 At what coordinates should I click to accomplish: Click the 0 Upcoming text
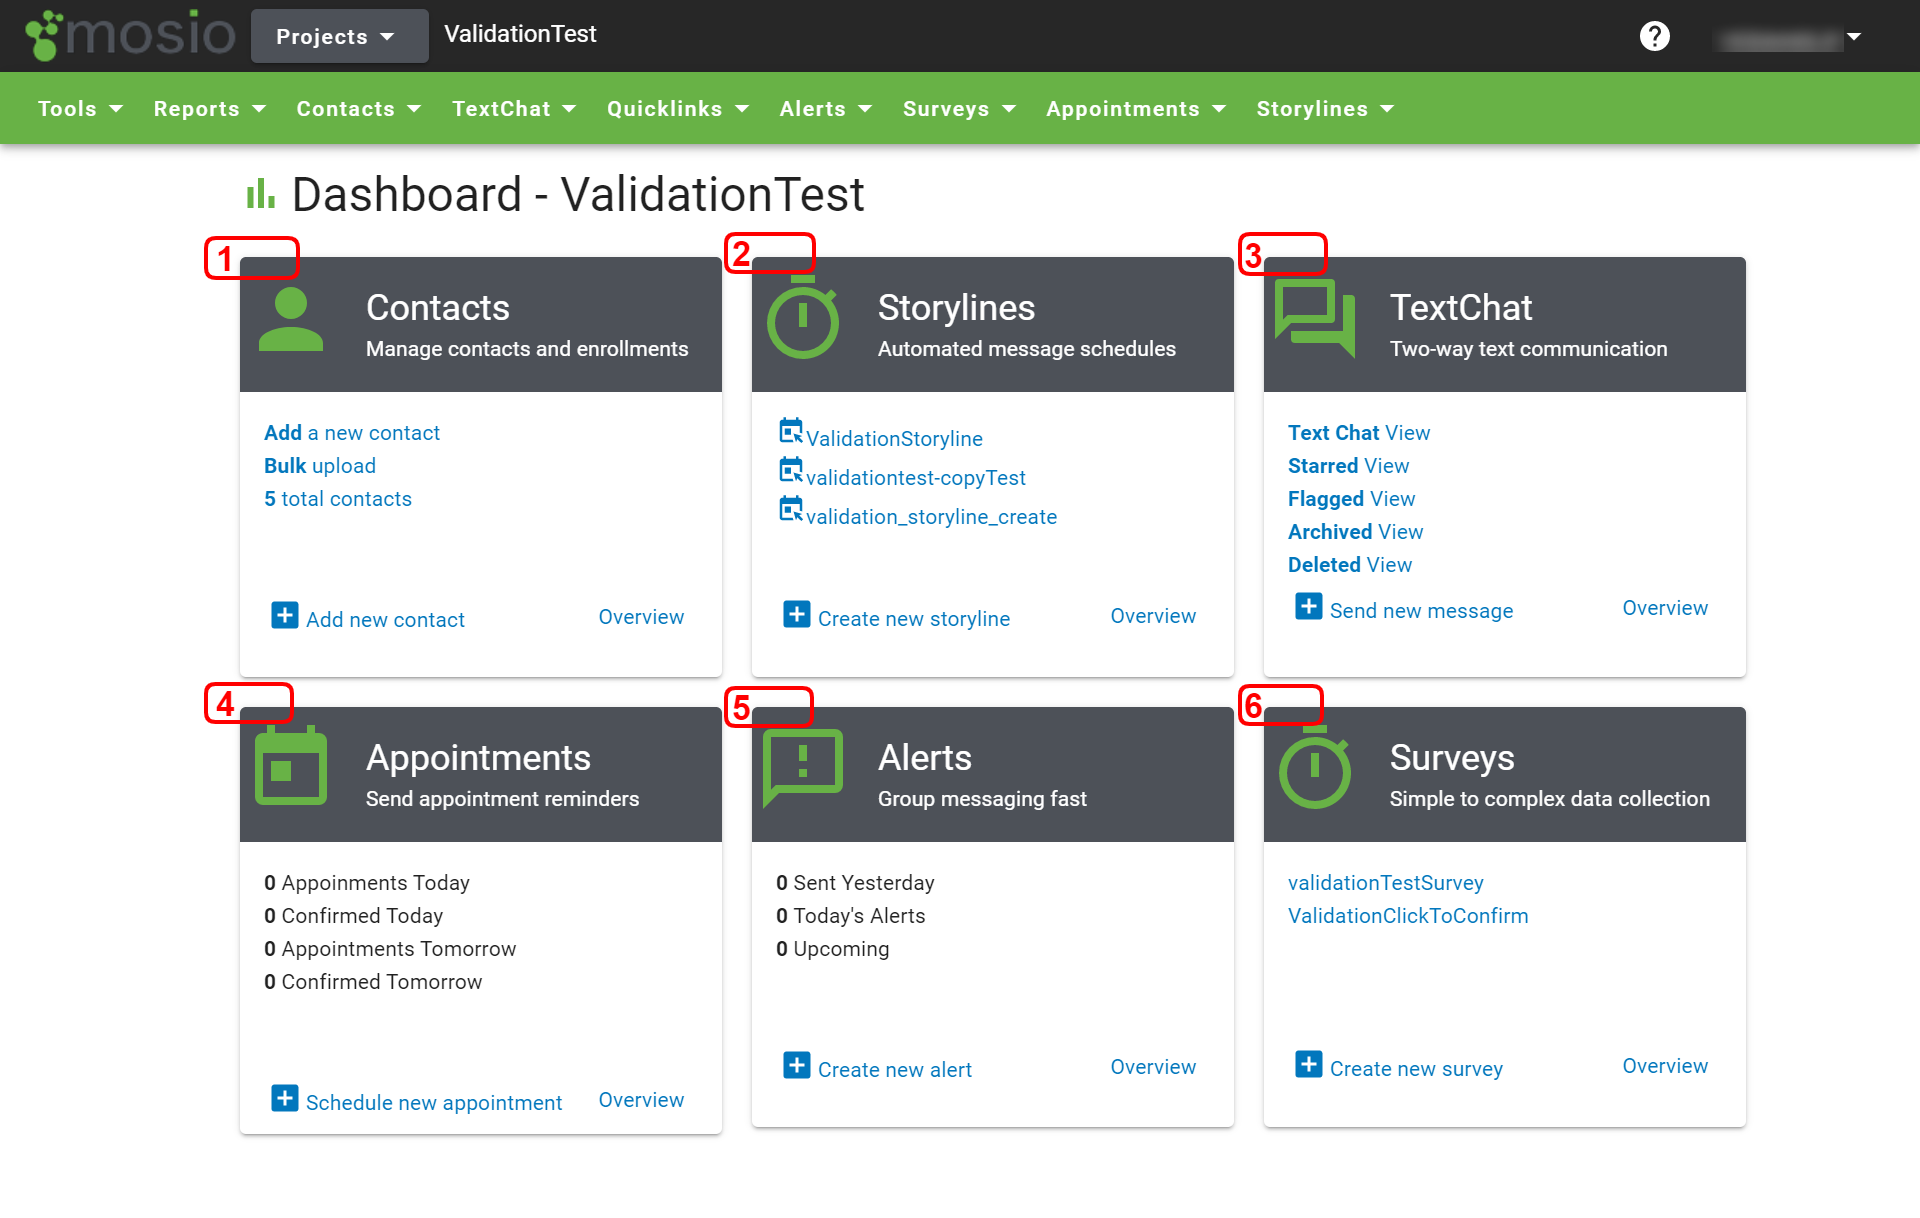(832, 949)
